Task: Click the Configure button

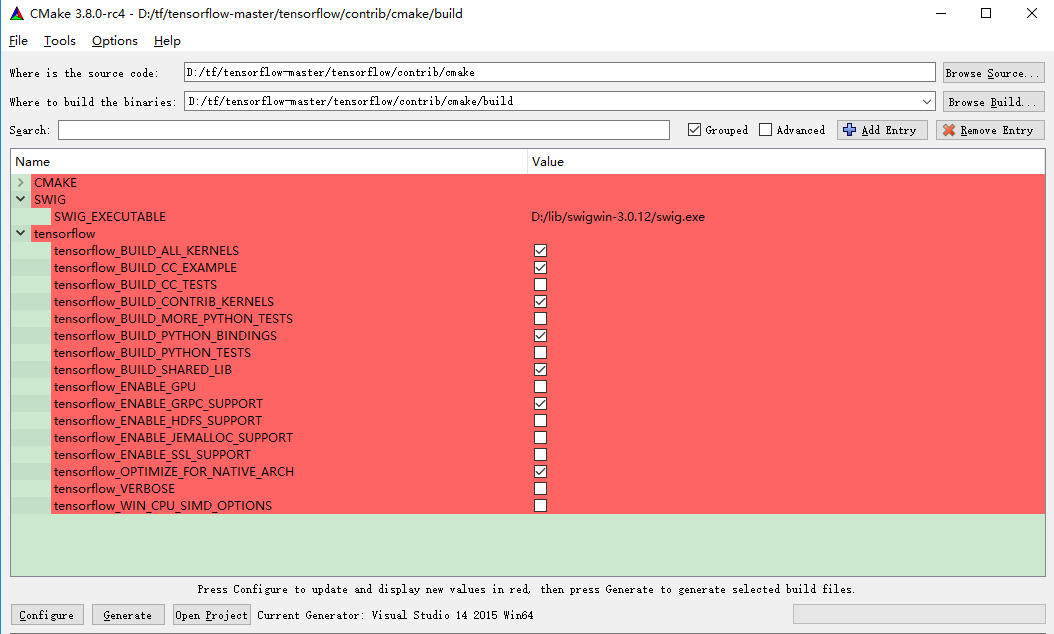Action: tap(47, 615)
